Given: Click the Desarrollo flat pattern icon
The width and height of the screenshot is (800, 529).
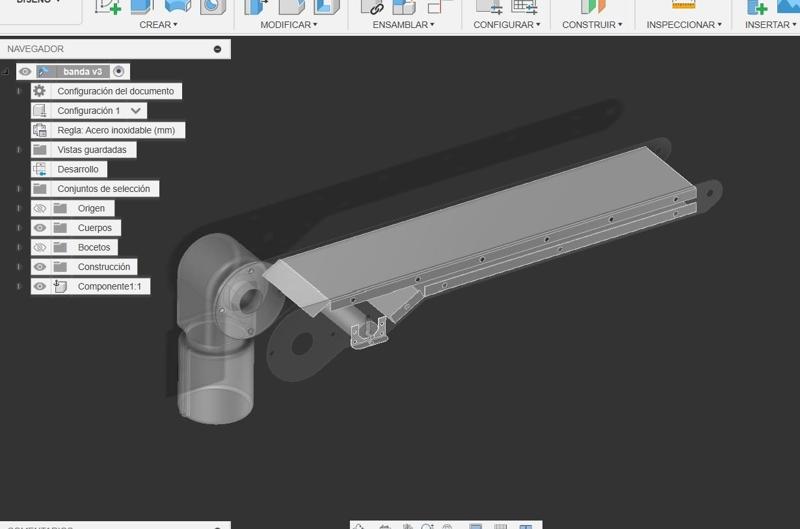Looking at the screenshot, I should pos(40,169).
